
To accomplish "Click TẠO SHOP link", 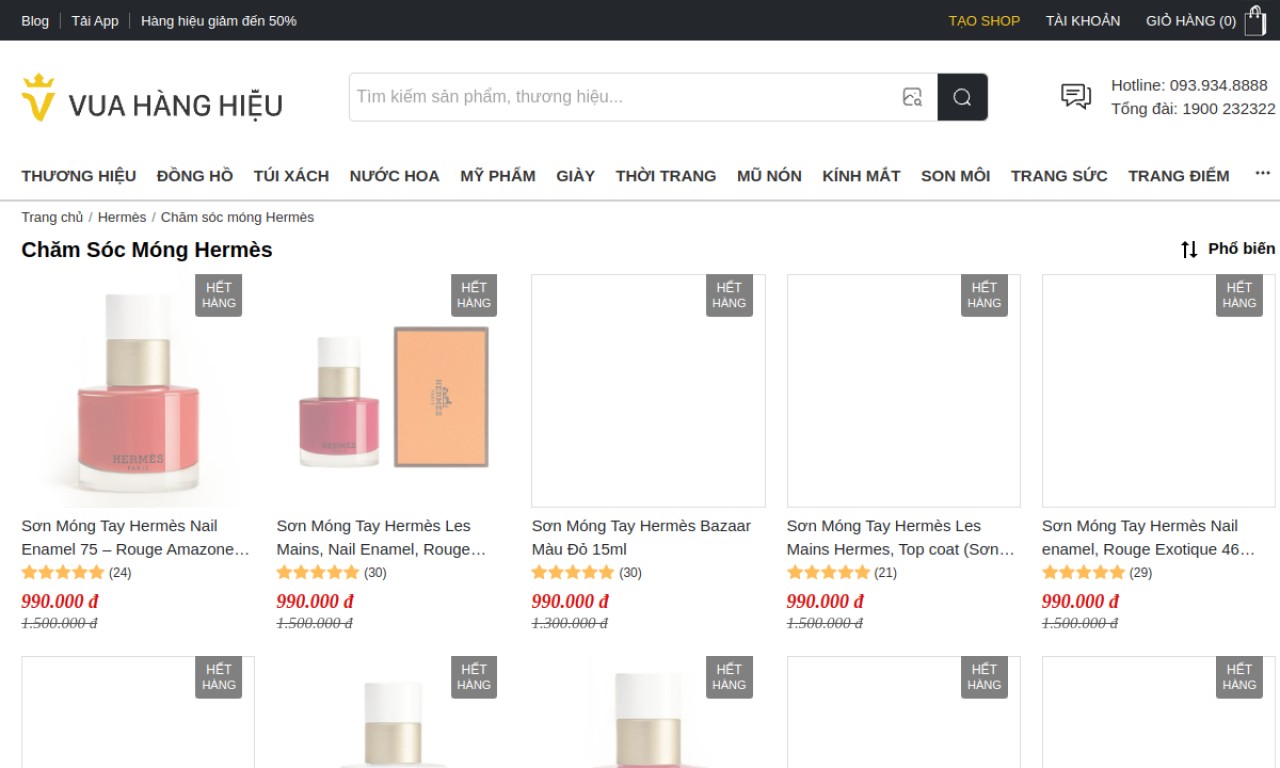I will [x=984, y=20].
